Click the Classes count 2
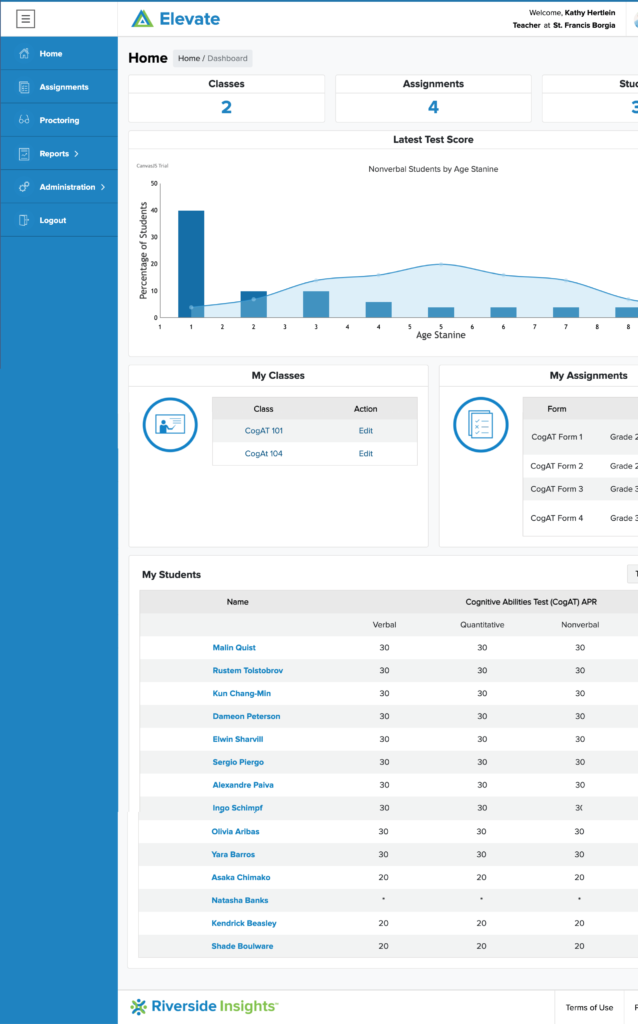 226,107
